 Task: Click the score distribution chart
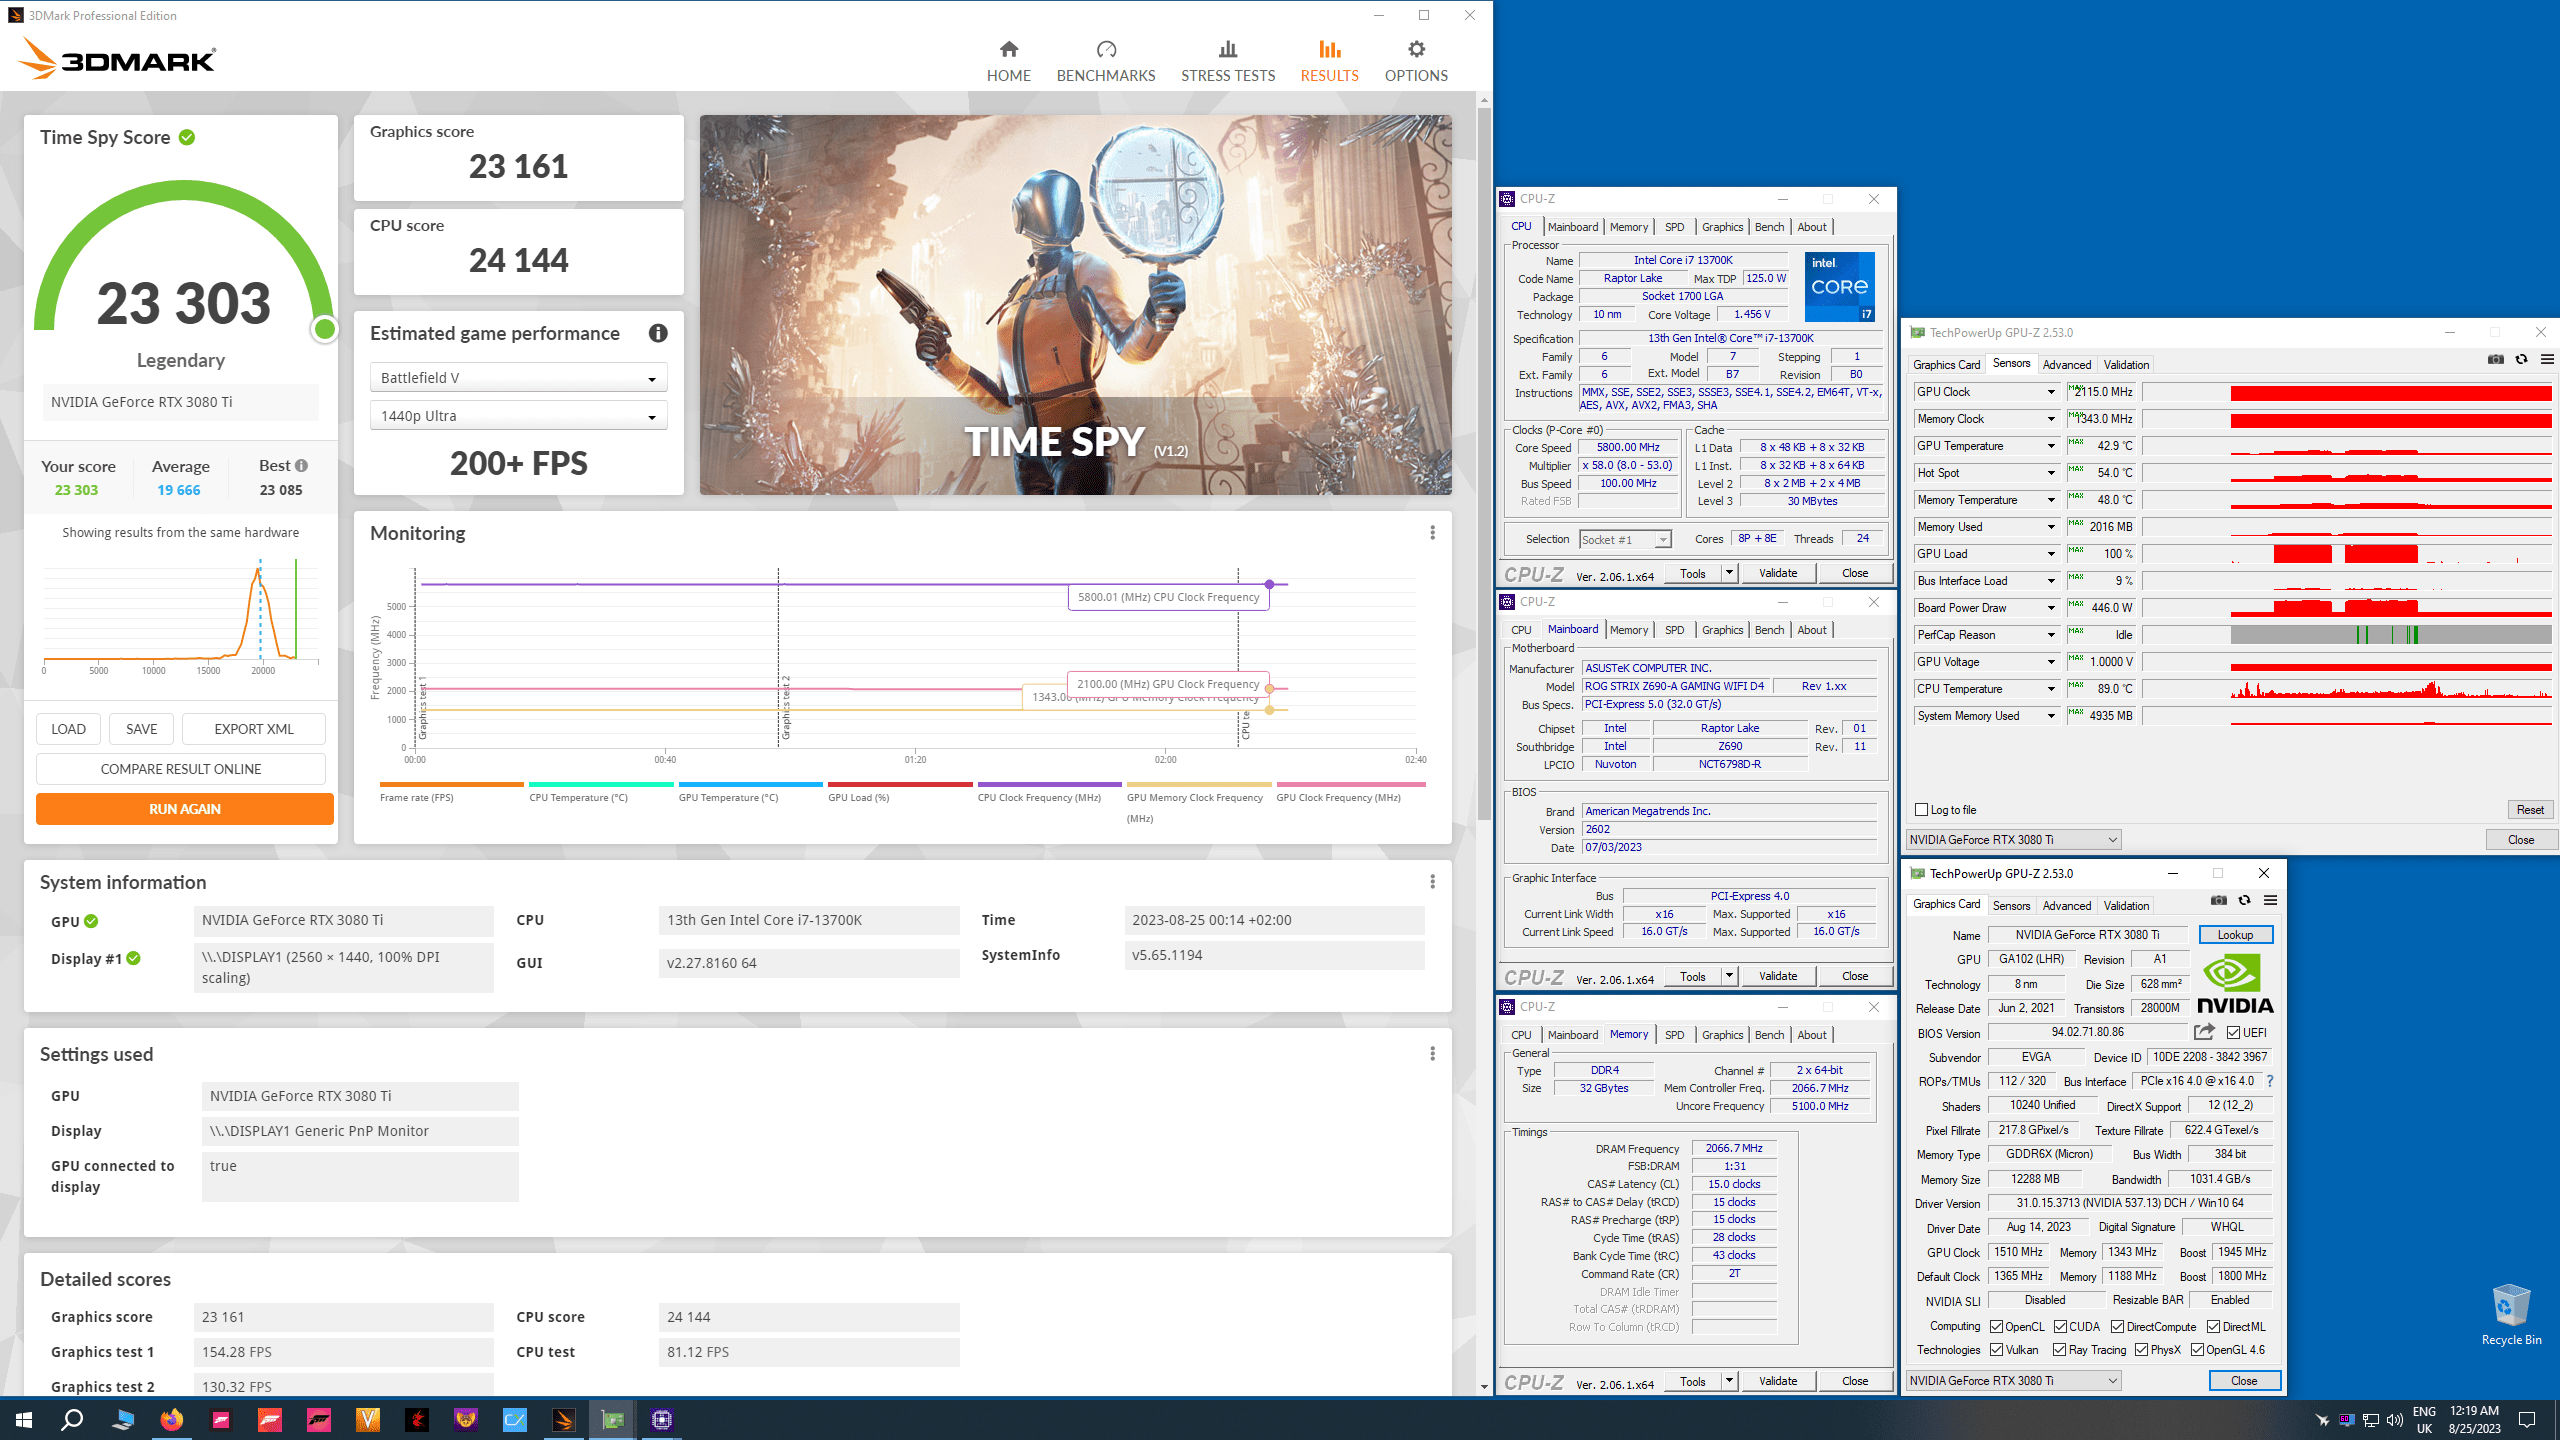pyautogui.click(x=181, y=613)
